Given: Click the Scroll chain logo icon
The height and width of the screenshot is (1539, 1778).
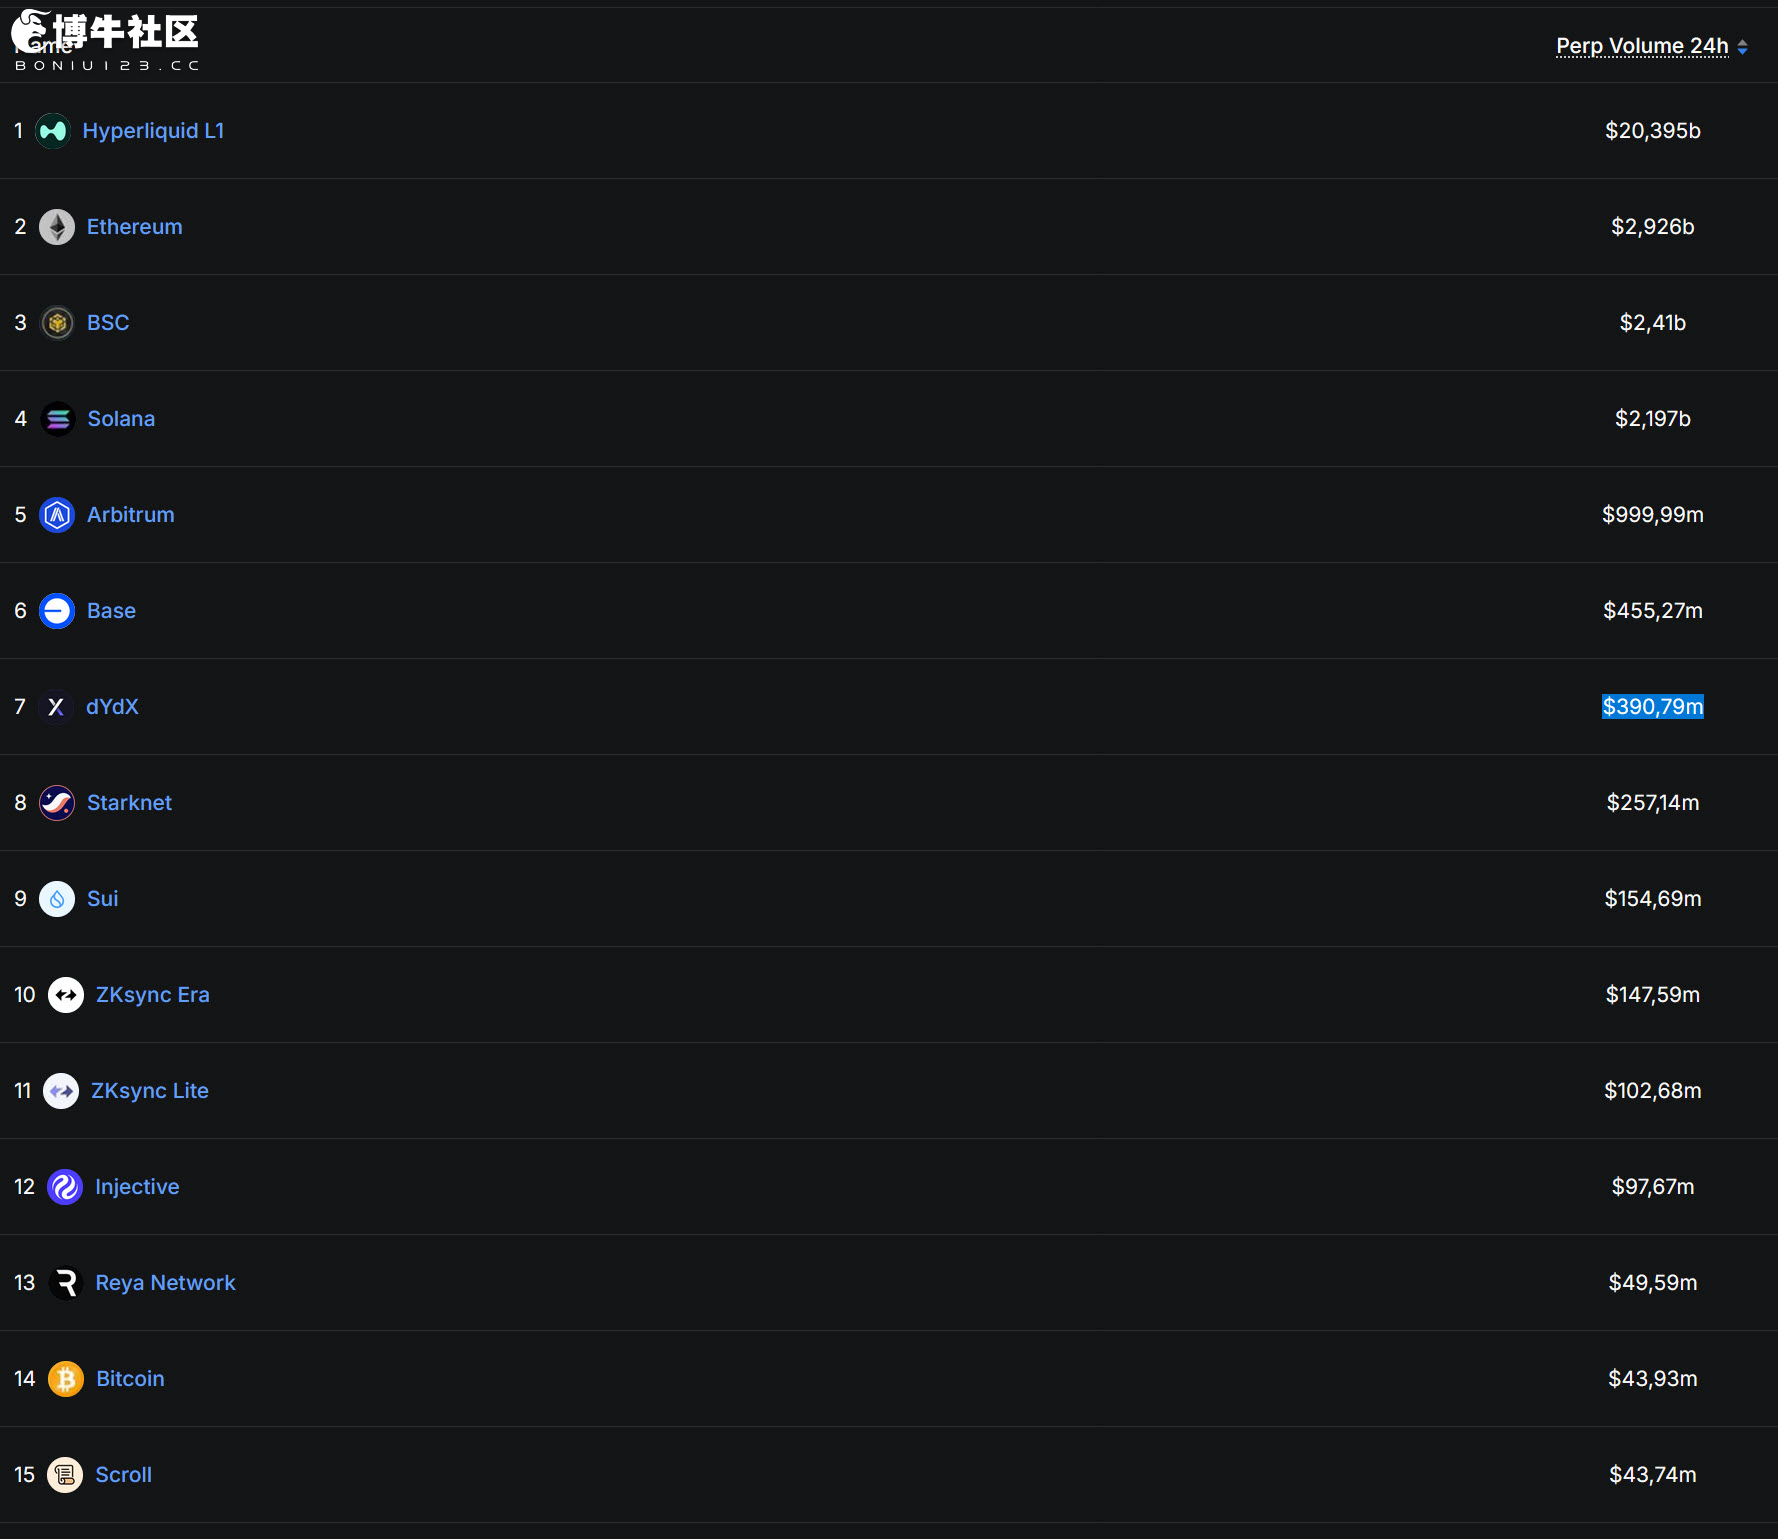Looking at the screenshot, I should [x=65, y=1475].
